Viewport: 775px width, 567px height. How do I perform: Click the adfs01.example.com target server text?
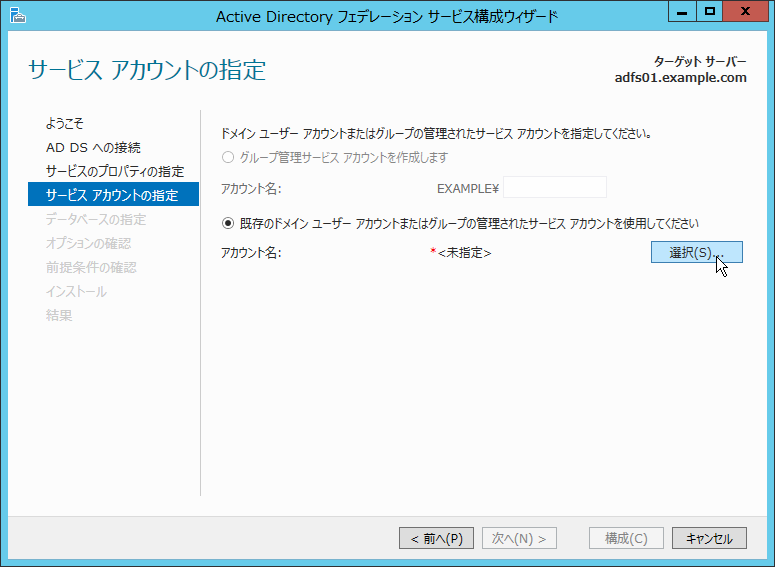pos(681,78)
